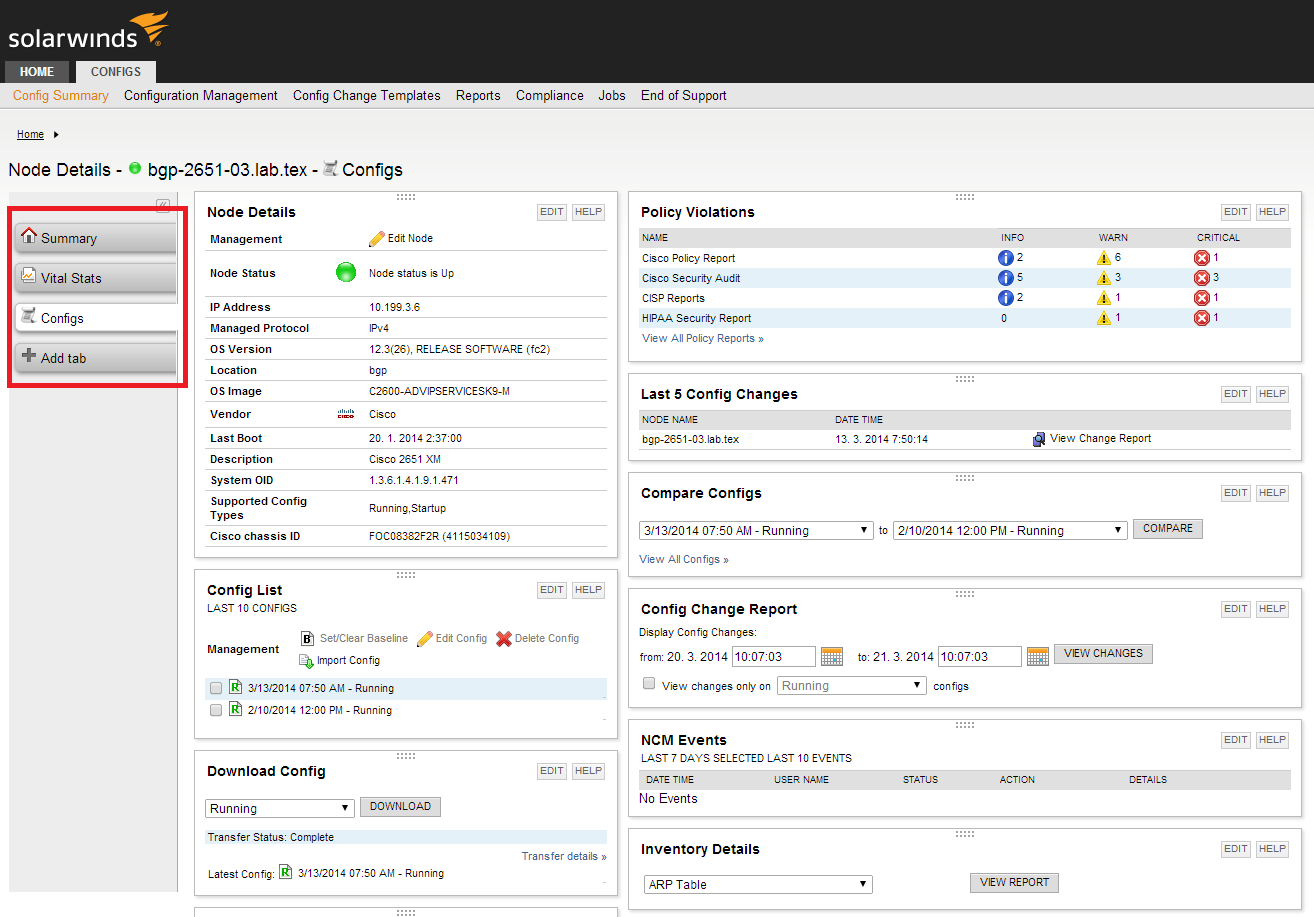Open the Download Config type dropdown
Screen dimensions: 1314x917
pyautogui.click(x=280, y=808)
